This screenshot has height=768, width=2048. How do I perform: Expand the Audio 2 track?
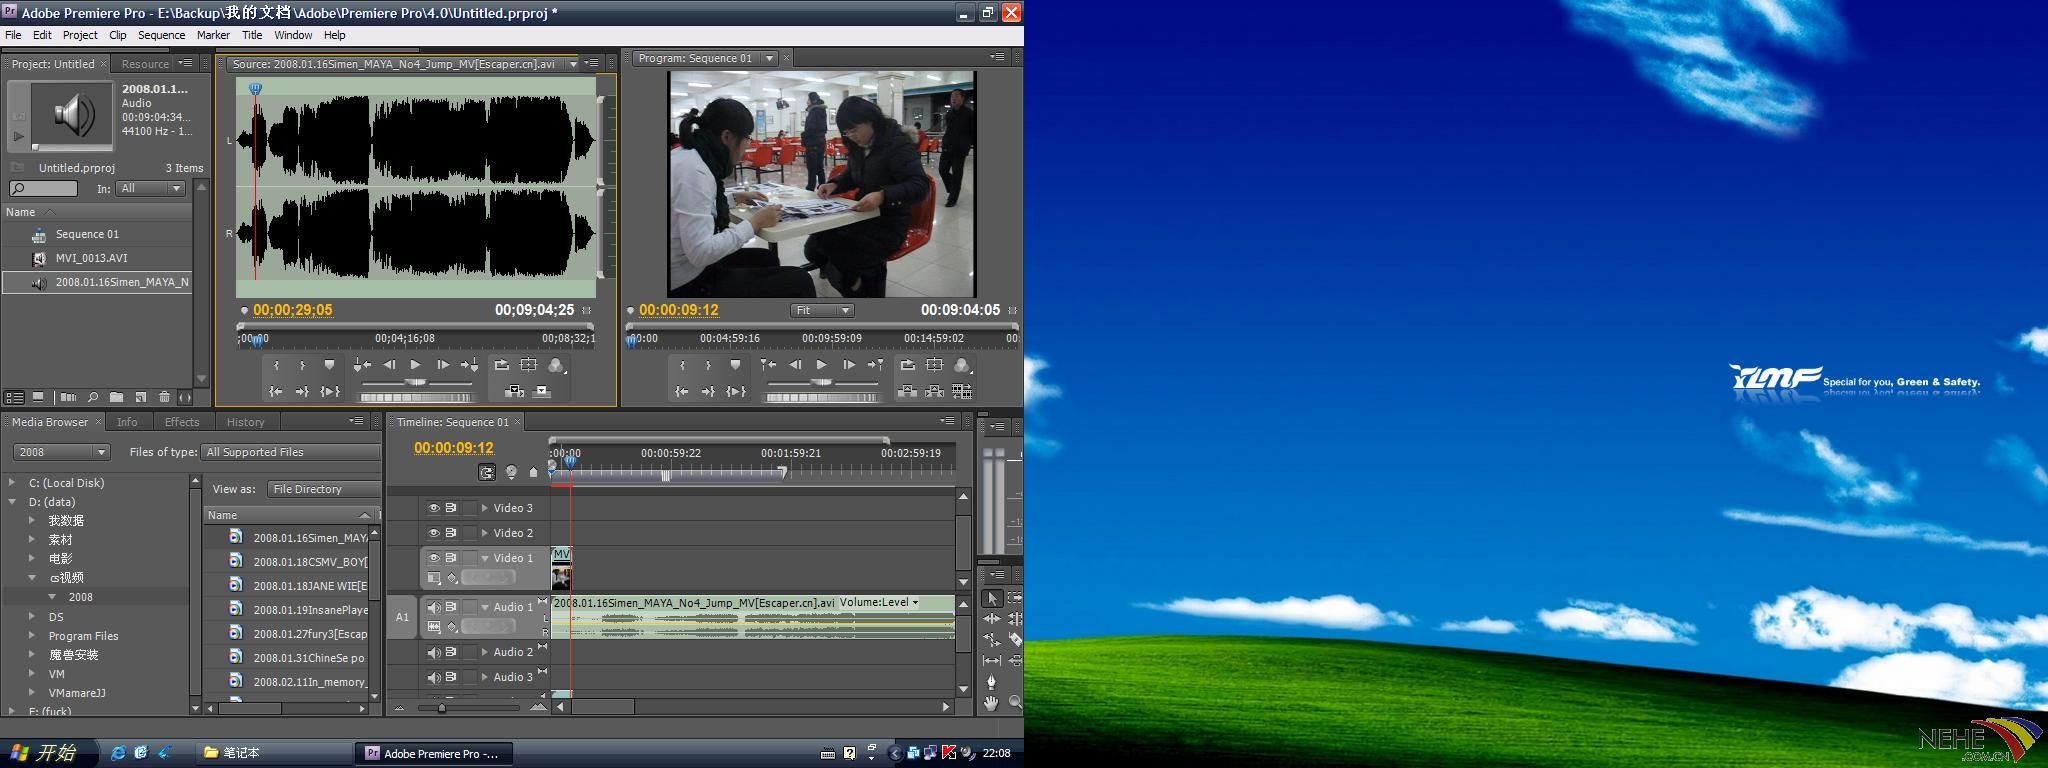(485, 652)
